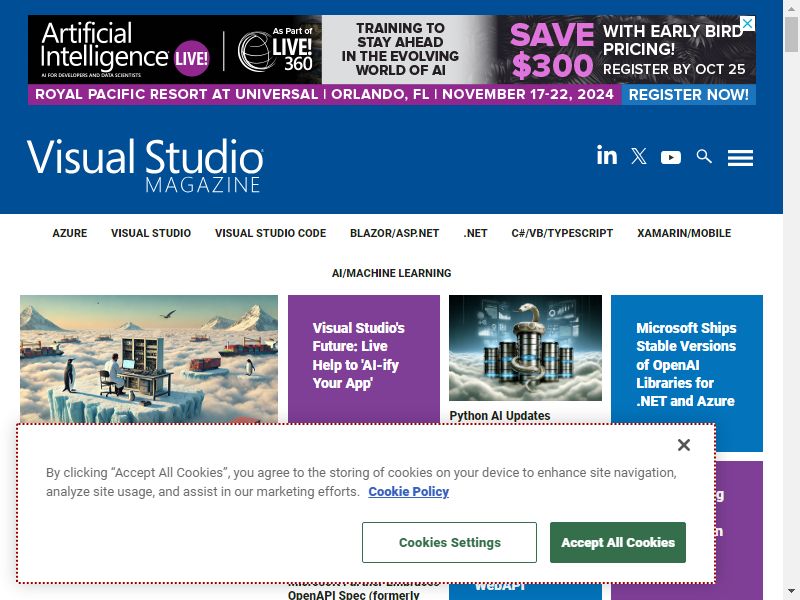The image size is (800, 600).
Task: Open the Python AI Updates headline
Action: [x=500, y=416]
